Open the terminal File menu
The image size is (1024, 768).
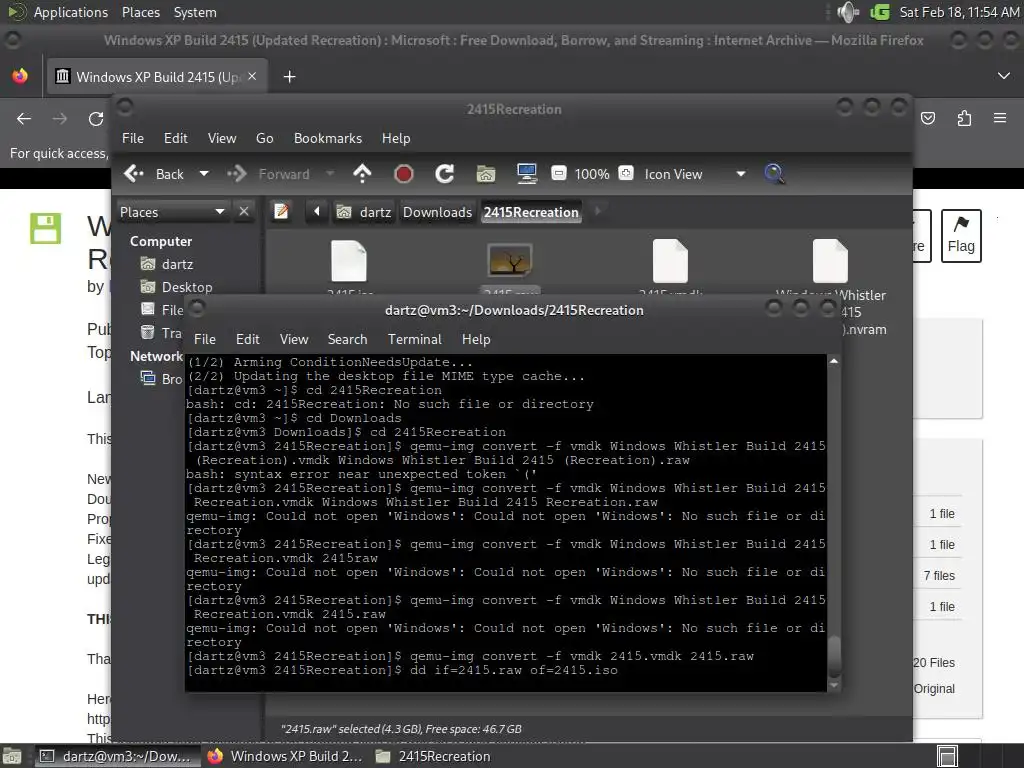(x=204, y=339)
